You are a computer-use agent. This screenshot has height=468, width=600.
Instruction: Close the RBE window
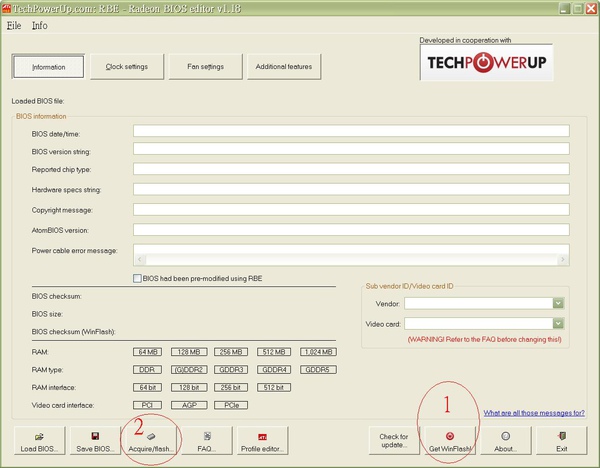591,8
